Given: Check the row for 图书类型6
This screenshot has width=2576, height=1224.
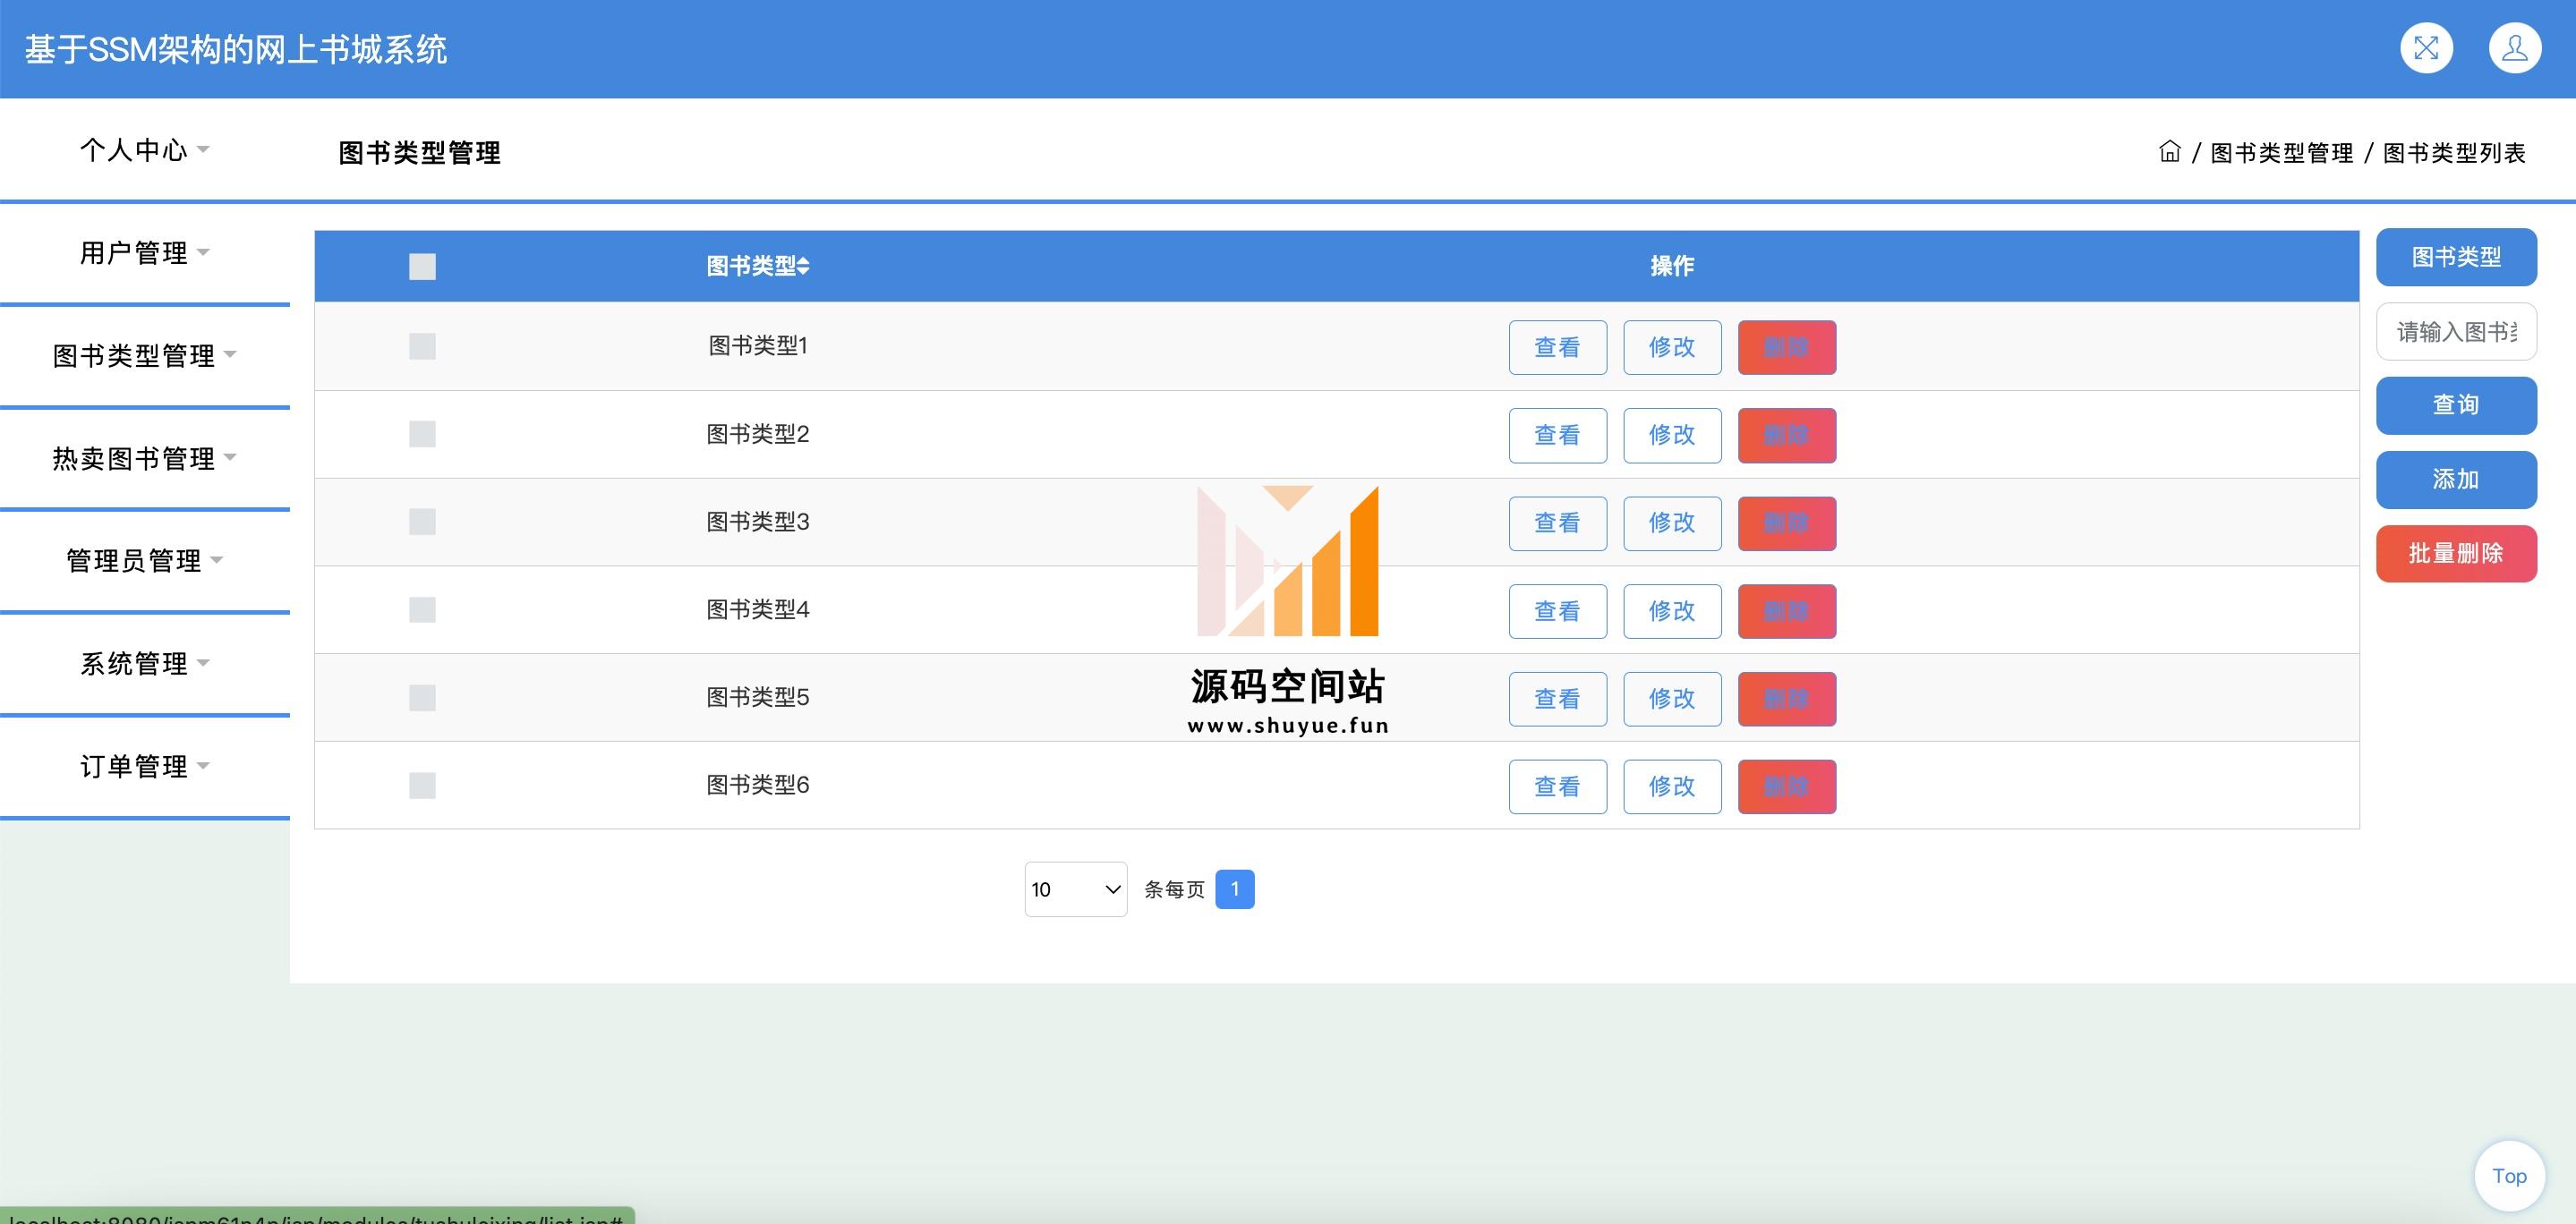Looking at the screenshot, I should [422, 786].
